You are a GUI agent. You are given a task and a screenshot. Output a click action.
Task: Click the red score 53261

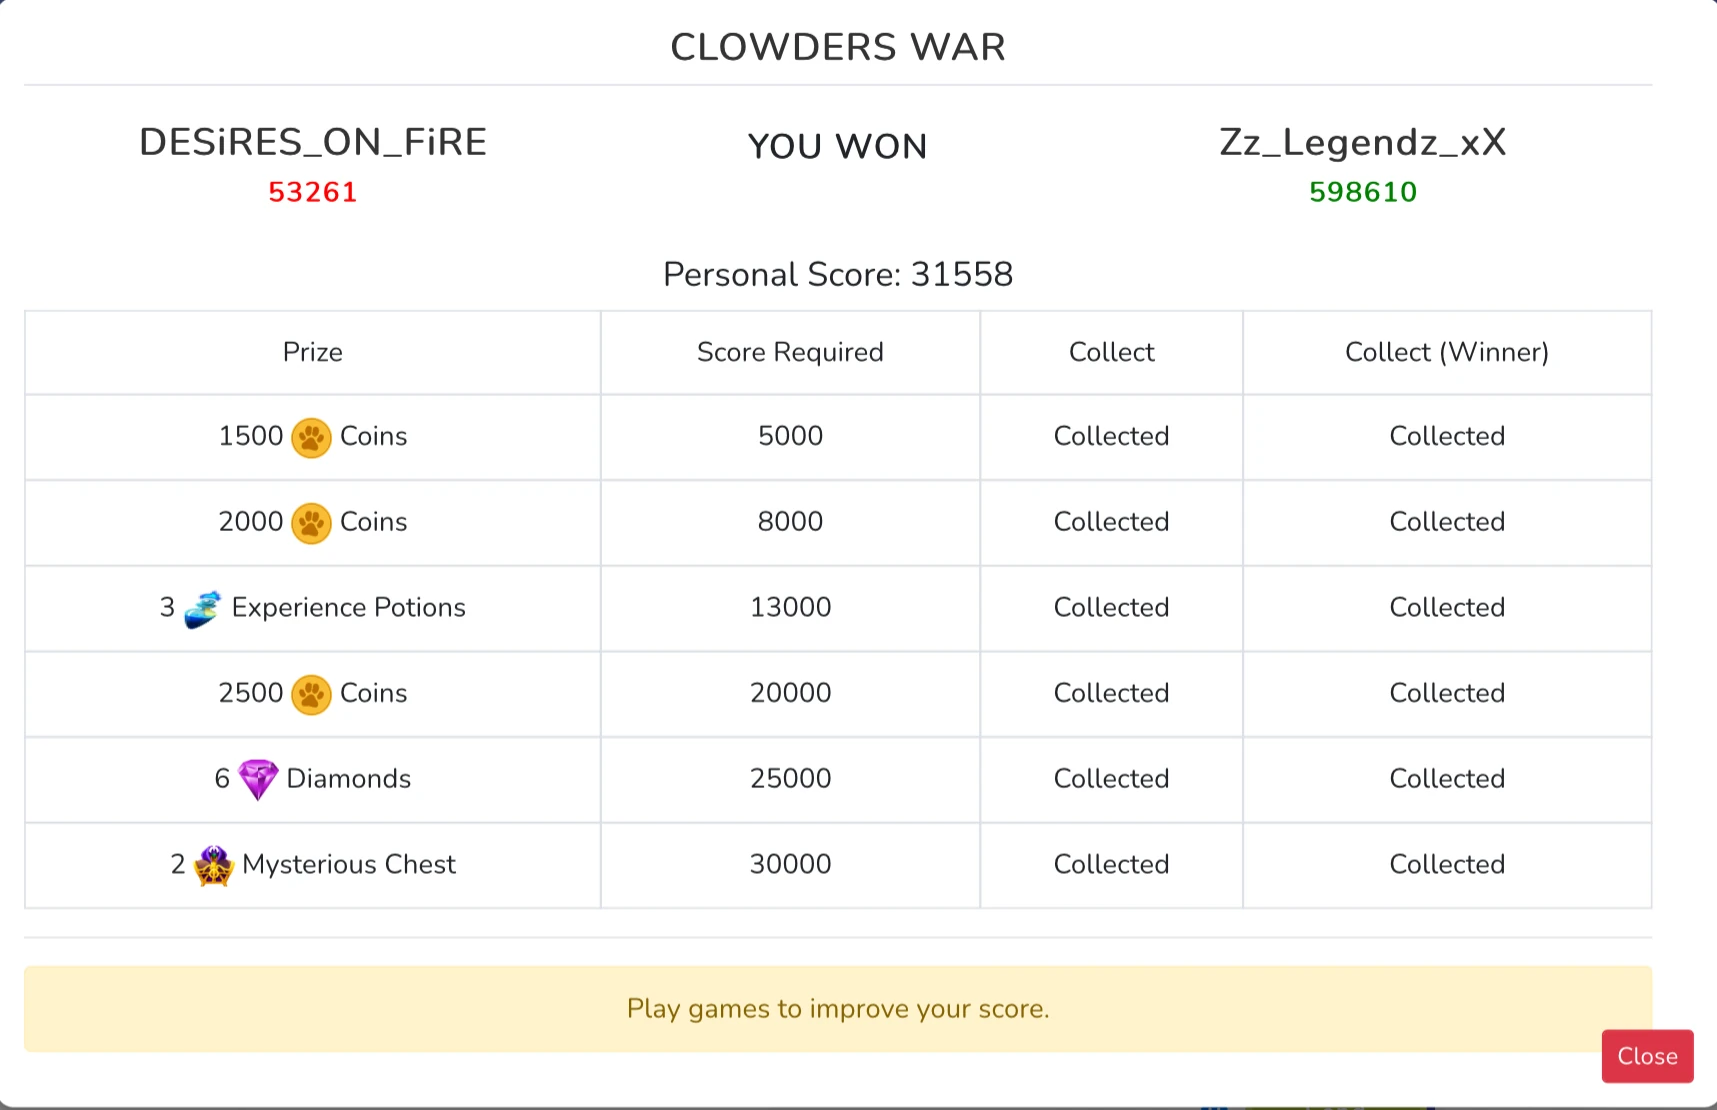click(x=313, y=192)
